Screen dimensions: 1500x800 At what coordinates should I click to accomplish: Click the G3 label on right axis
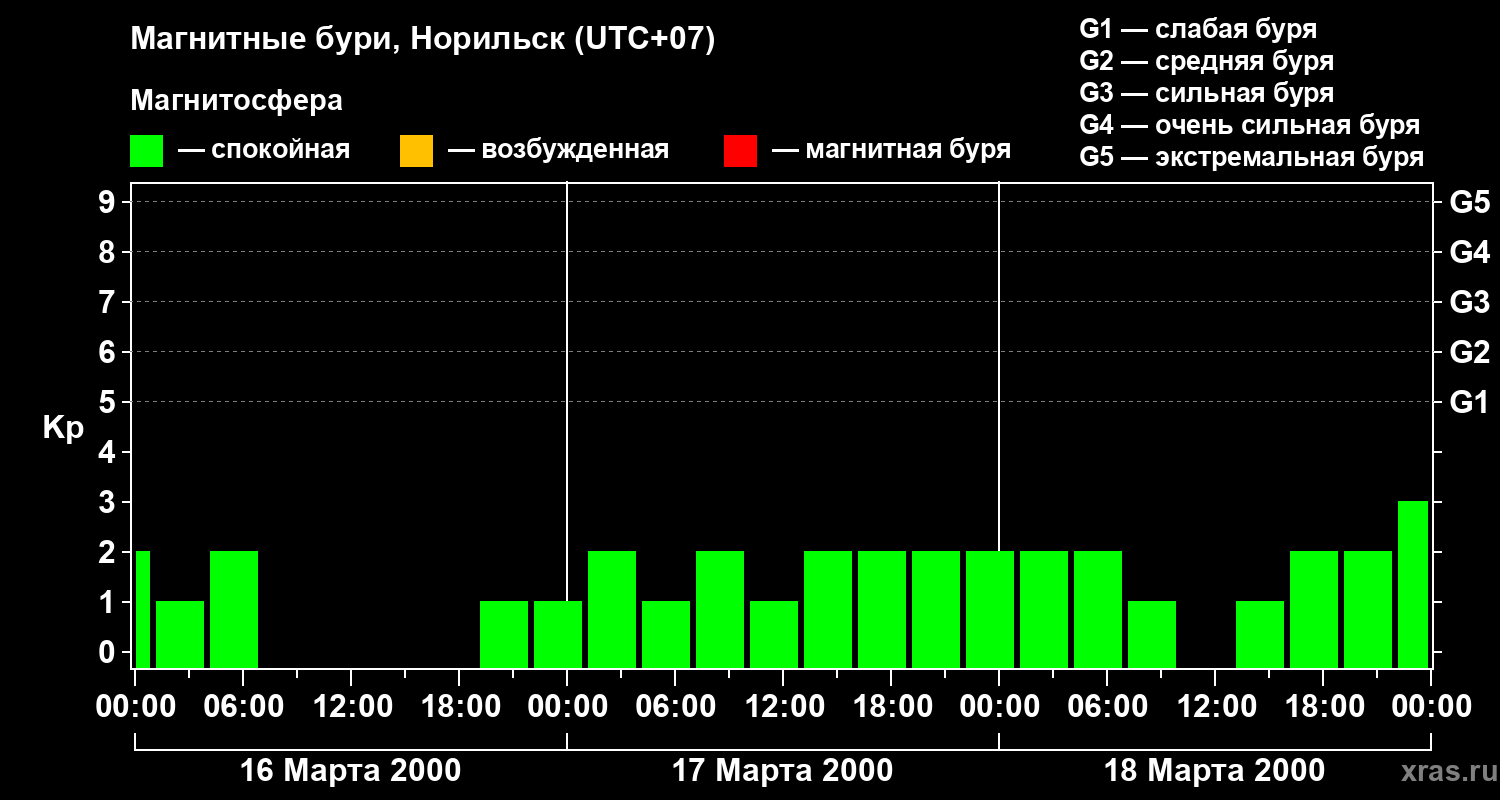(x=1469, y=302)
